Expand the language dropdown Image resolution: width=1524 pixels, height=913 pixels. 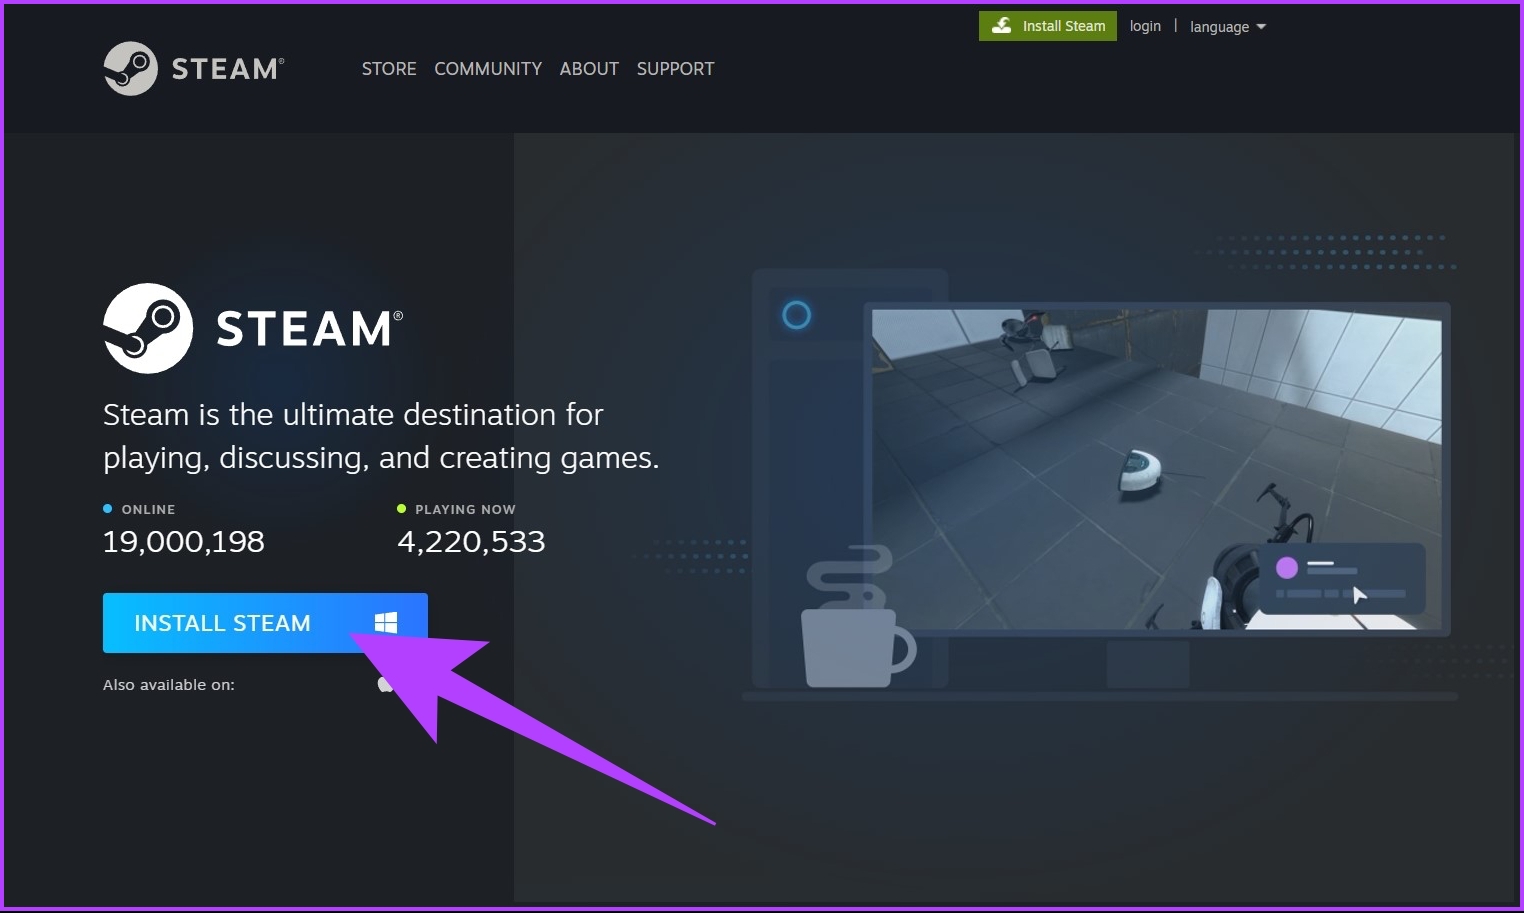click(x=1227, y=27)
